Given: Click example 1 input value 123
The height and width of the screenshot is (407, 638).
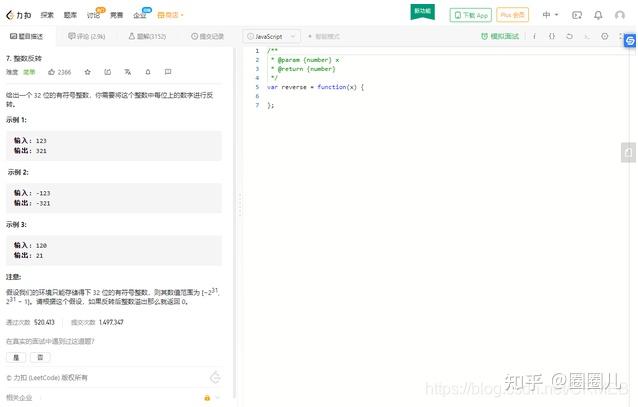Looking at the screenshot, I should (41, 141).
